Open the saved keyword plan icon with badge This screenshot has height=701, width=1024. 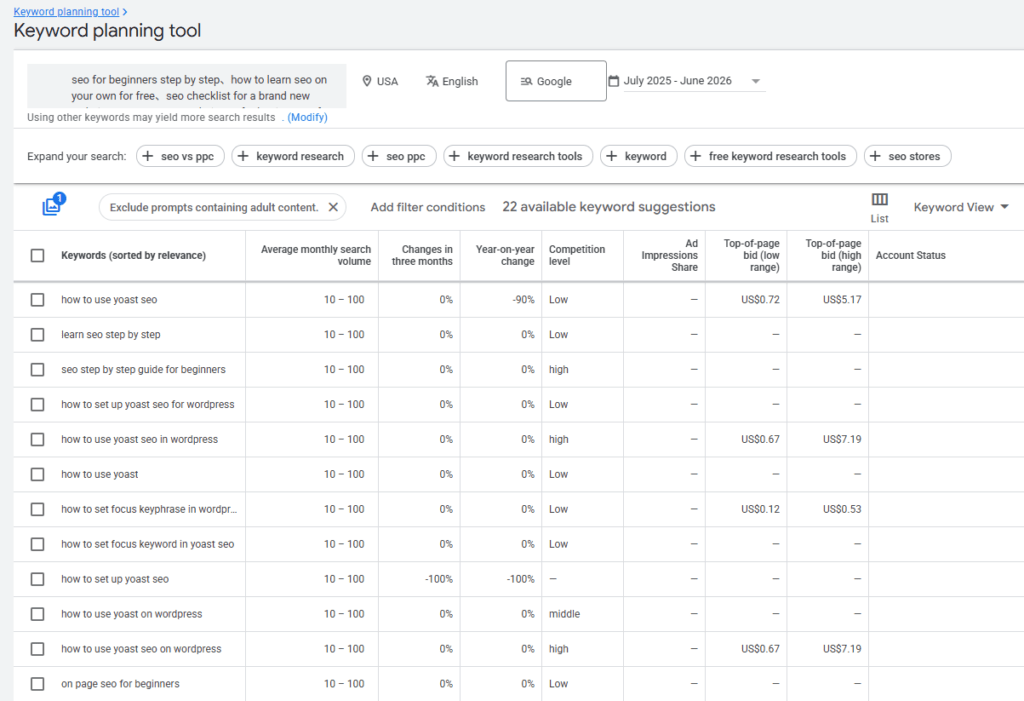coord(54,204)
